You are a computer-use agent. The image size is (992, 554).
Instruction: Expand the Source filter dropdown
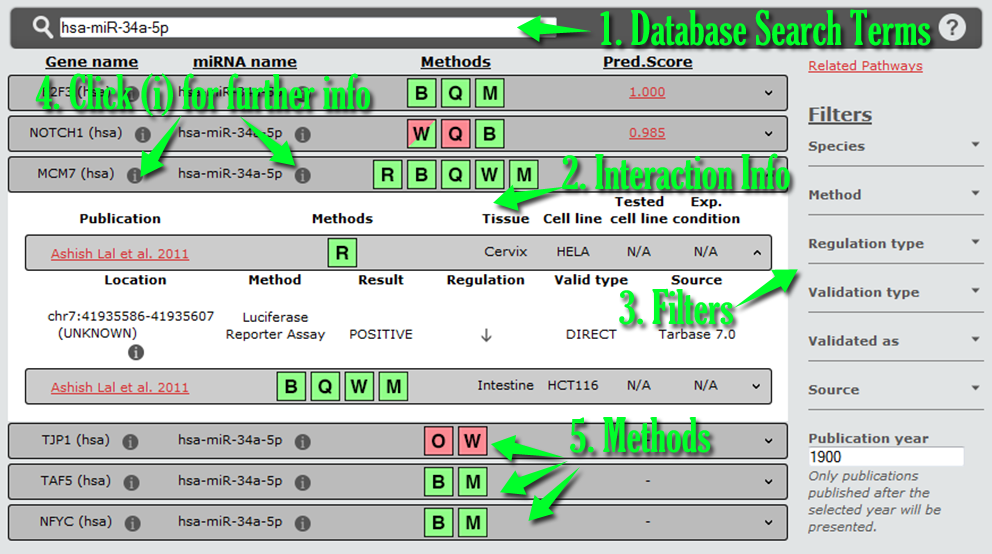point(895,390)
